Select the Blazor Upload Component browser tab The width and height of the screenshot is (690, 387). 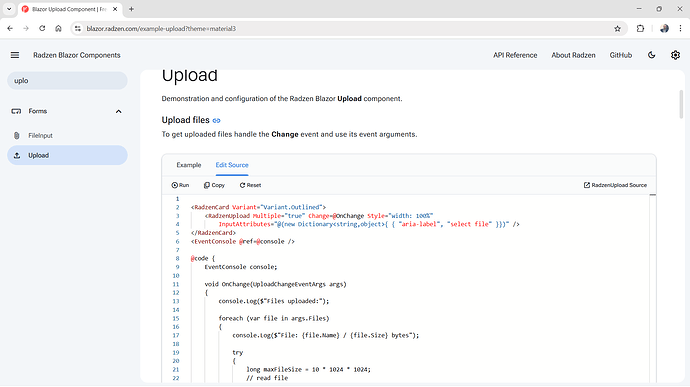(70, 9)
